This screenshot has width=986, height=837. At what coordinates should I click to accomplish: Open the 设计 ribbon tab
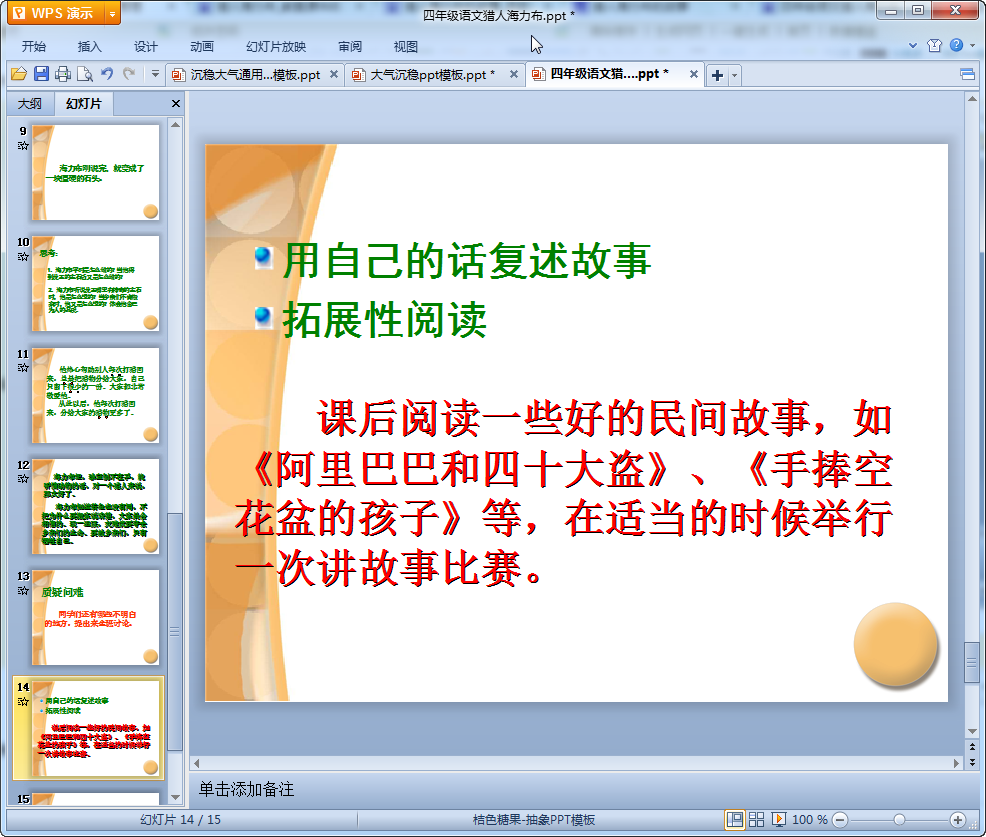pos(145,47)
